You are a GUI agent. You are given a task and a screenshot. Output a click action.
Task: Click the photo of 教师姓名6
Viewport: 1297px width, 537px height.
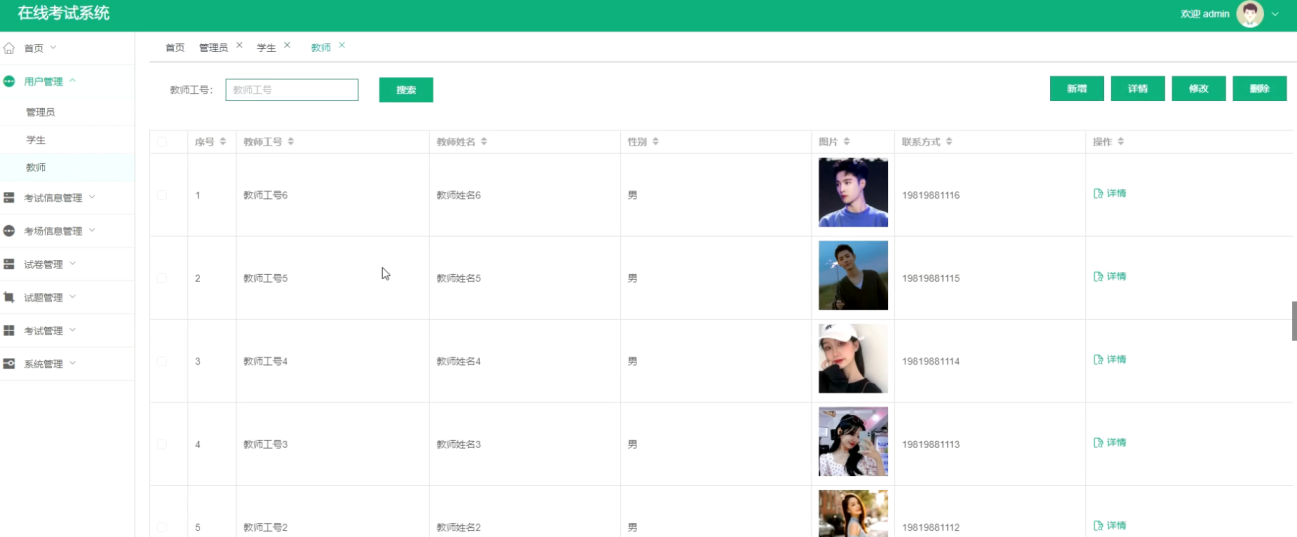coord(853,193)
